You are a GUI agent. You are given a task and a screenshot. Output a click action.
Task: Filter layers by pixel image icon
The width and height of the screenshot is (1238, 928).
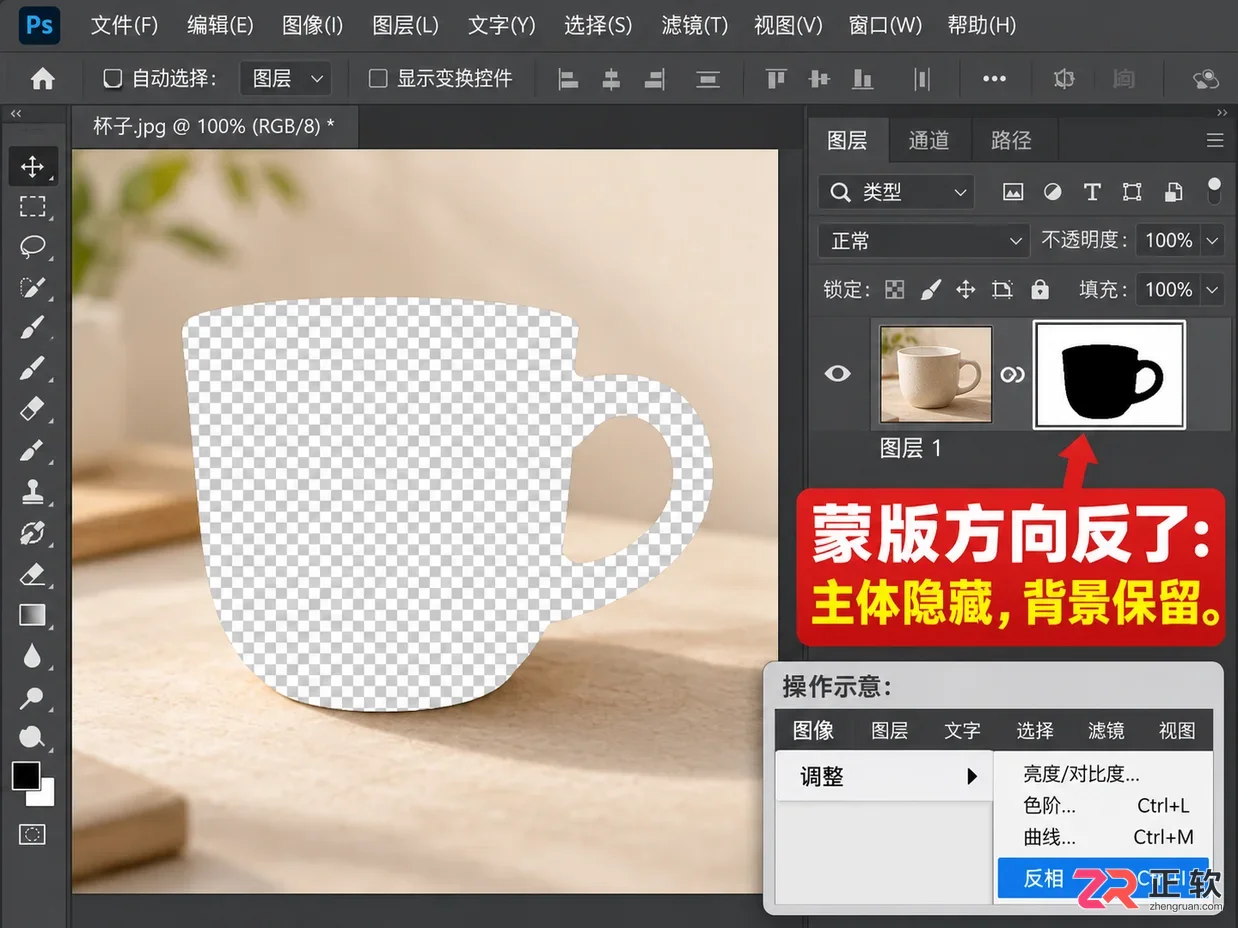pyautogui.click(x=1013, y=192)
